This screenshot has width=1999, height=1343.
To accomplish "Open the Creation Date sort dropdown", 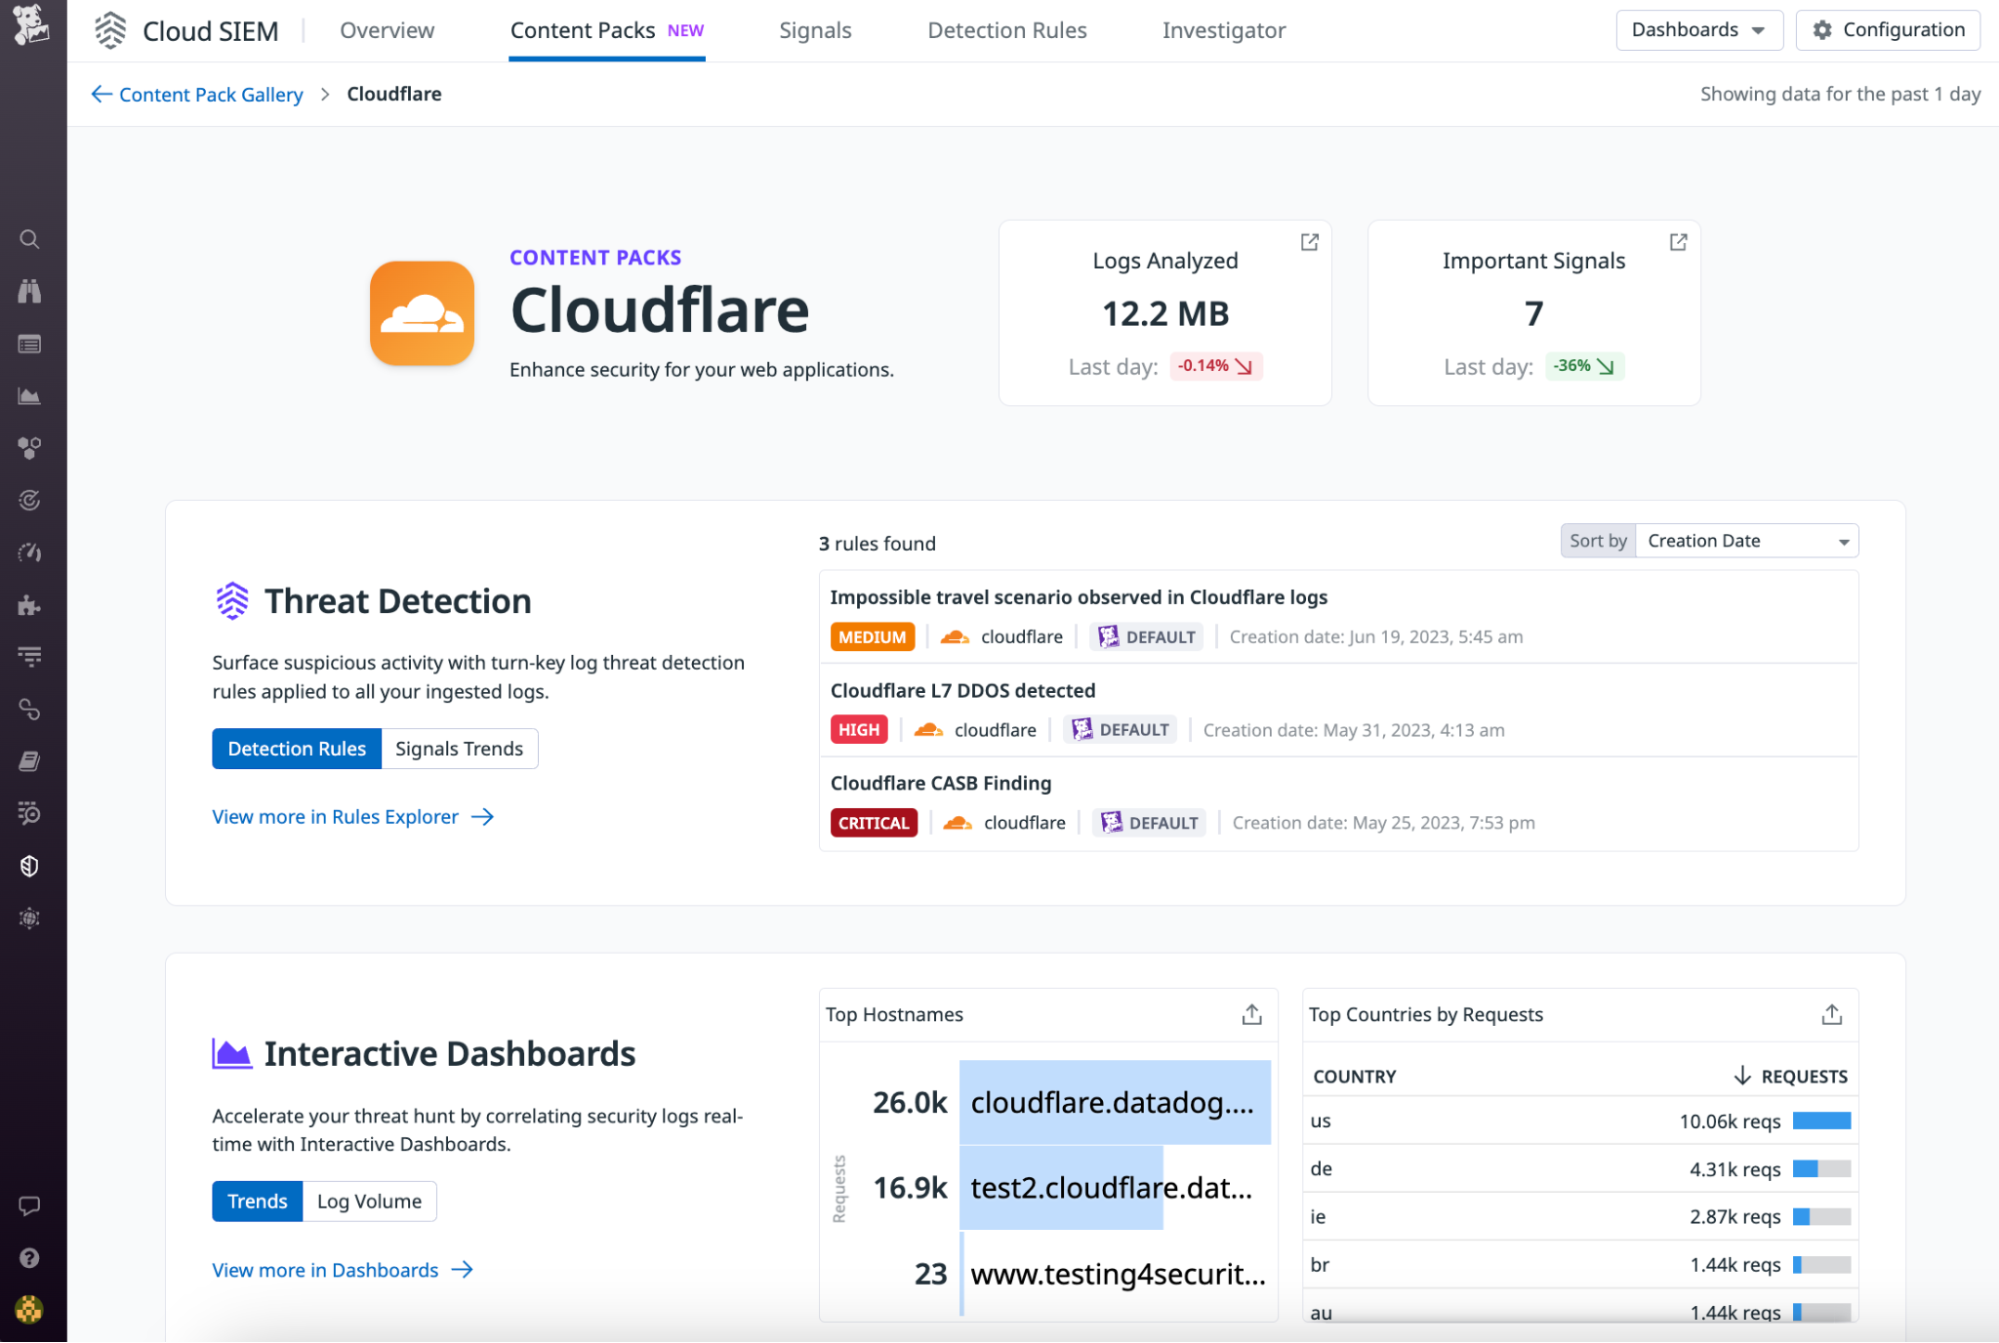I will (x=1746, y=540).
